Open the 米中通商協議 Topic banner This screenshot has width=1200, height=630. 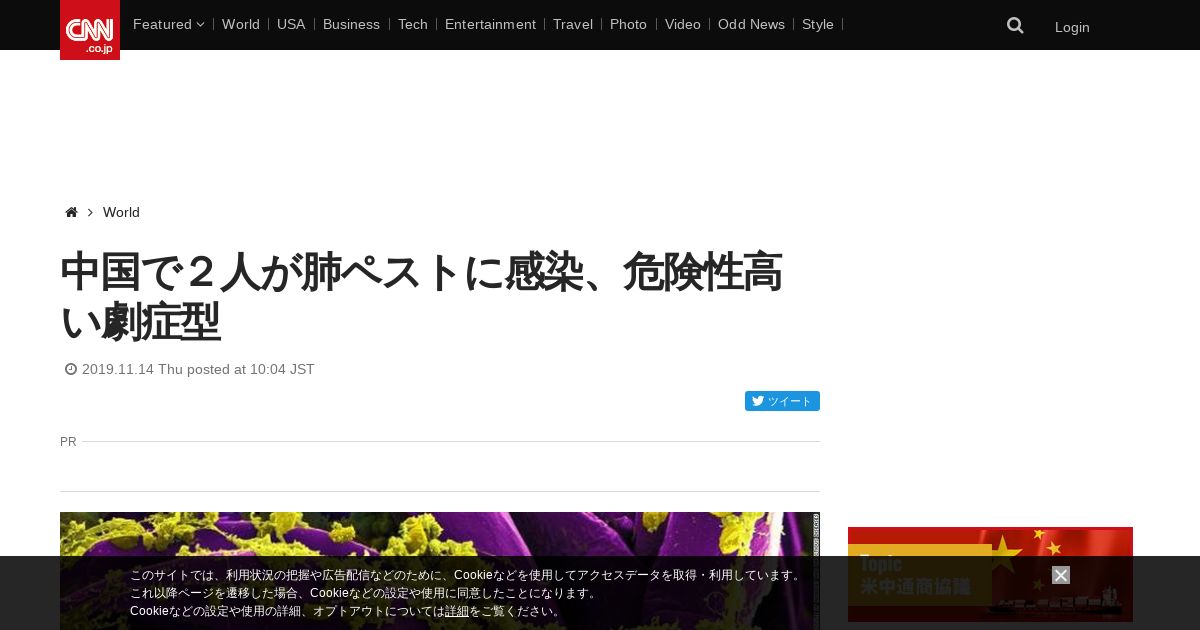990,574
